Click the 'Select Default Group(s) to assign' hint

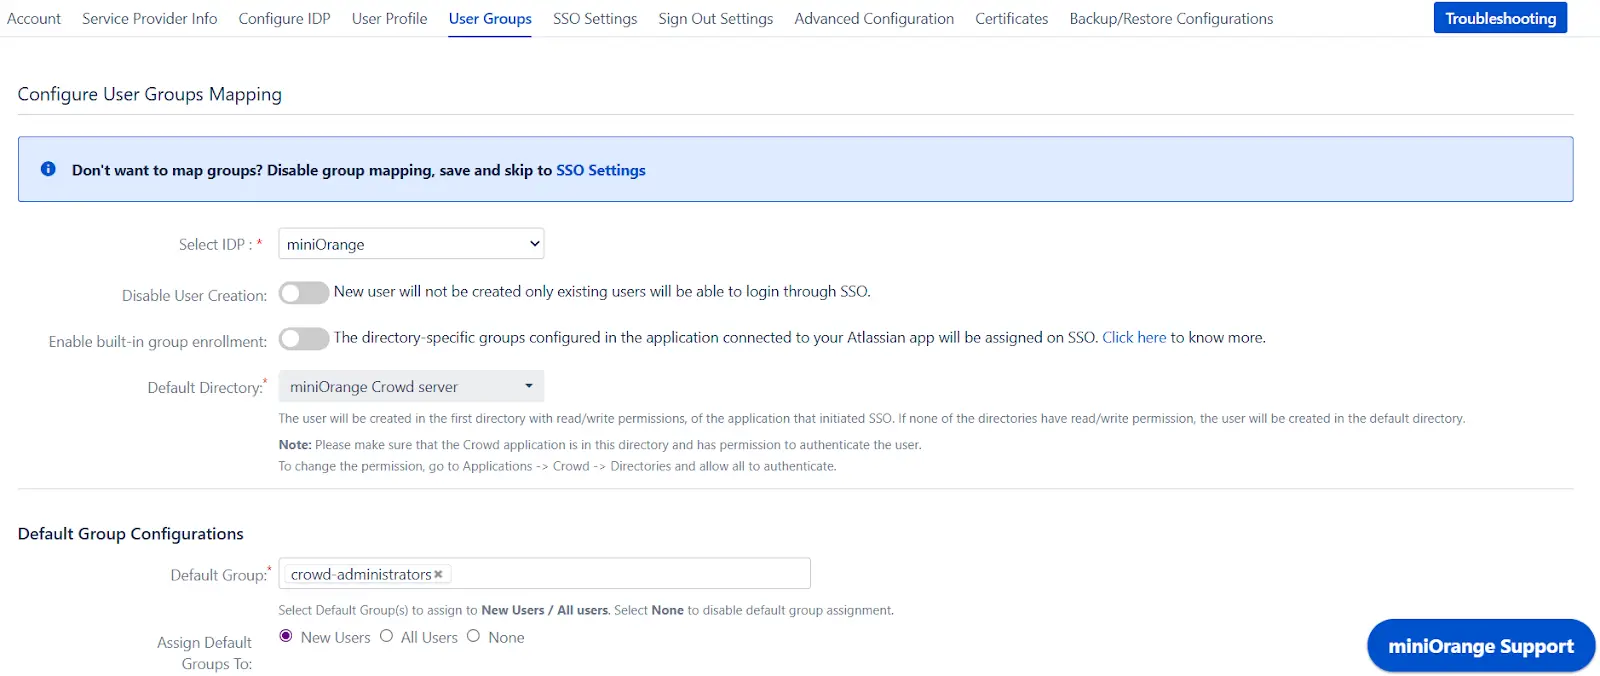pyautogui.click(x=586, y=610)
